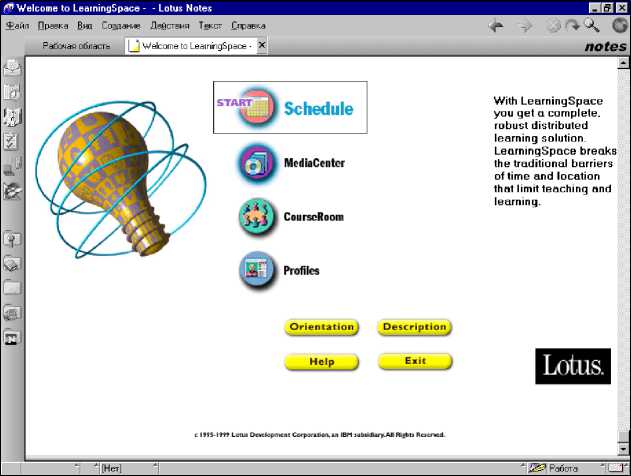
Task: Open the Работа location popup in status bar
Action: click(x=563, y=468)
